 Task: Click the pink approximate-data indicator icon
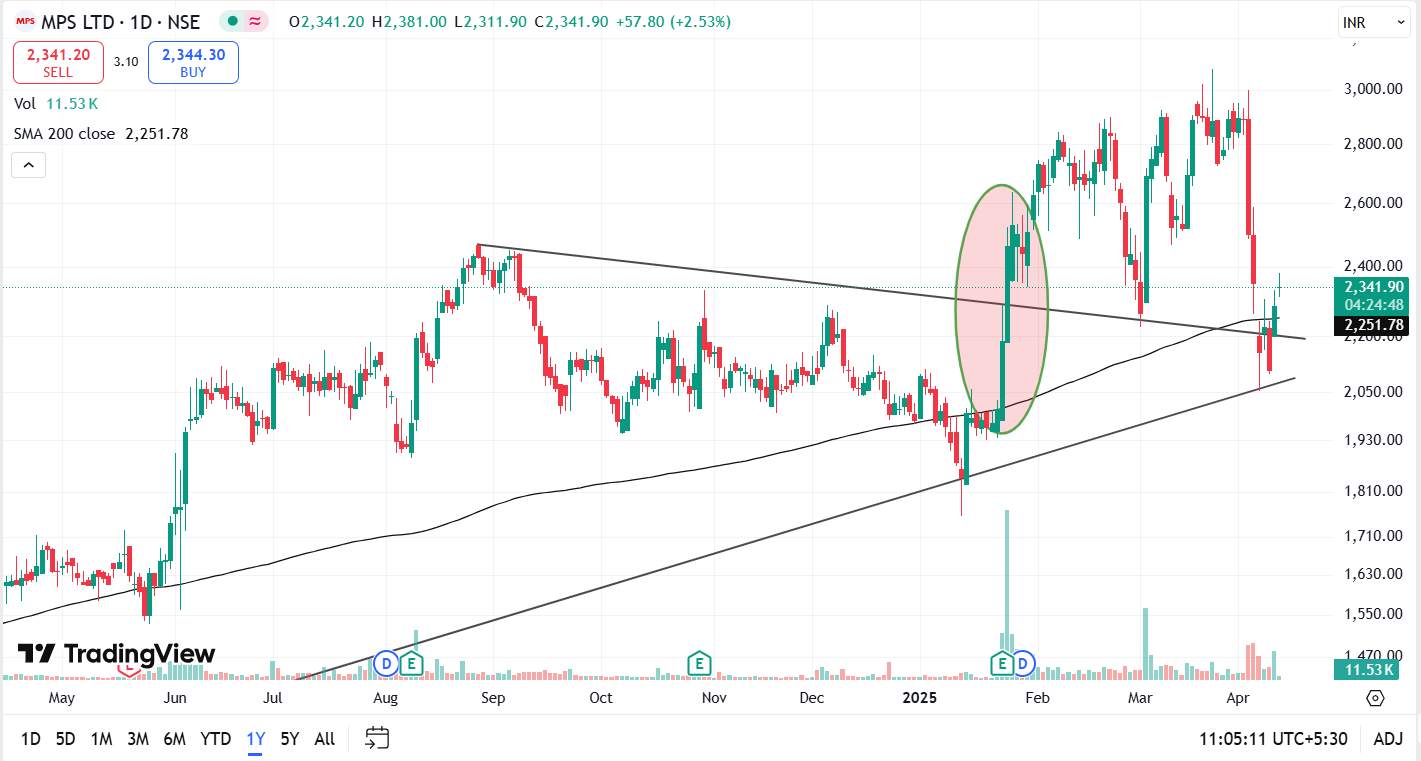click(255, 22)
